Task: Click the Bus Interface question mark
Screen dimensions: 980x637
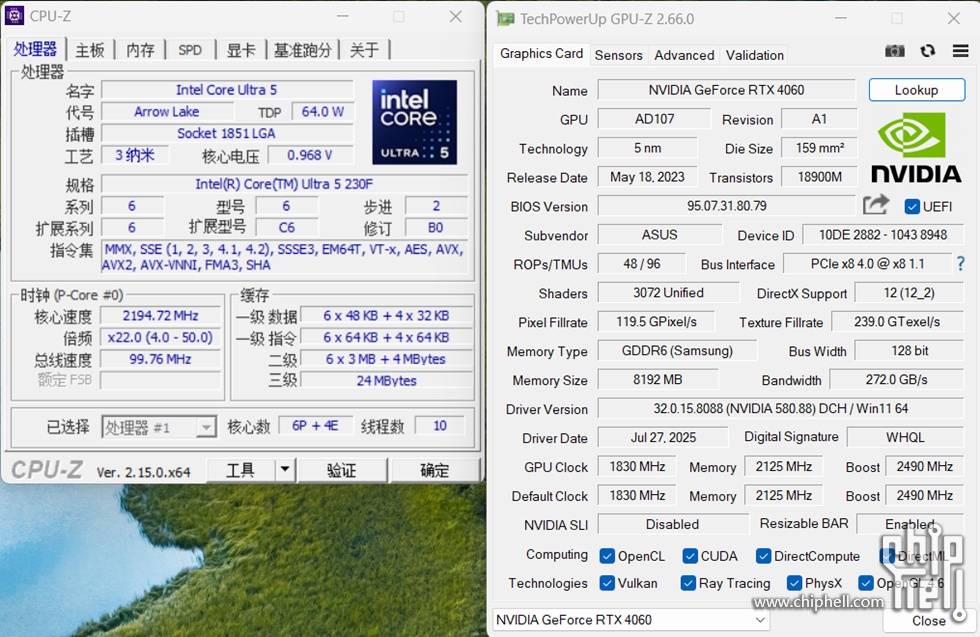Action: 961,264
